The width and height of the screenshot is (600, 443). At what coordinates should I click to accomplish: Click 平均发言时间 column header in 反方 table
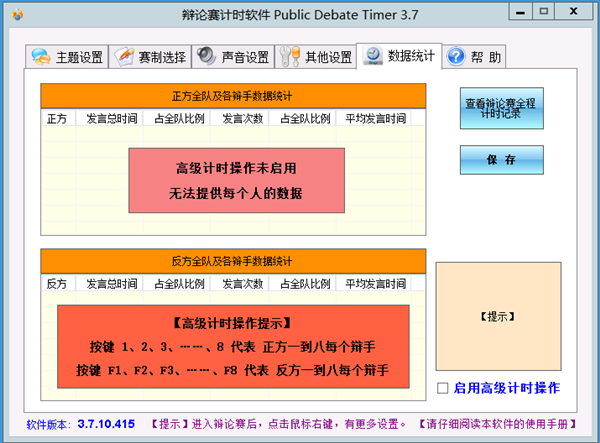click(374, 283)
